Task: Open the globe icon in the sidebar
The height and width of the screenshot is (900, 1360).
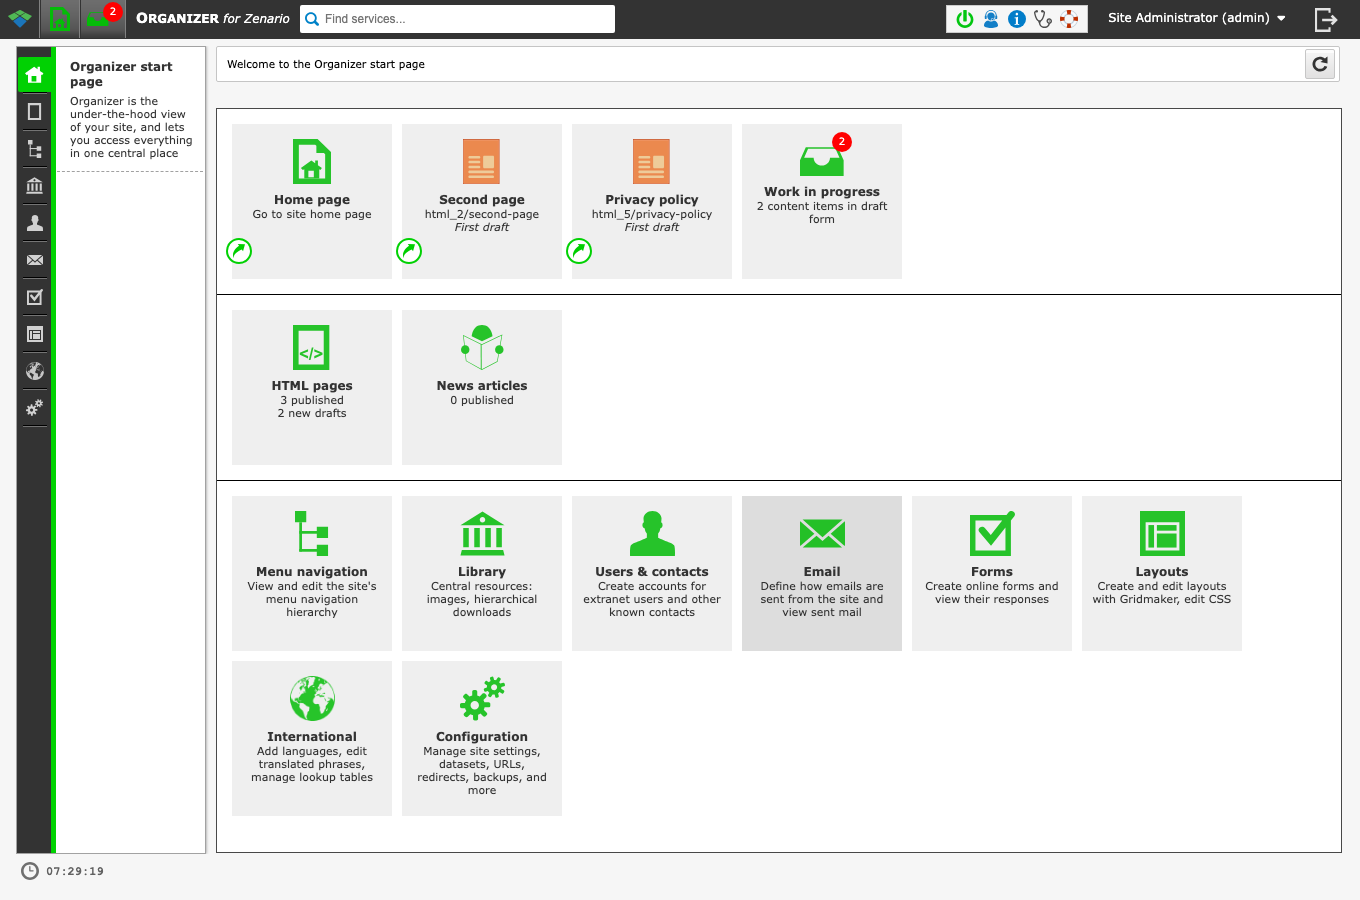Action: coord(35,371)
